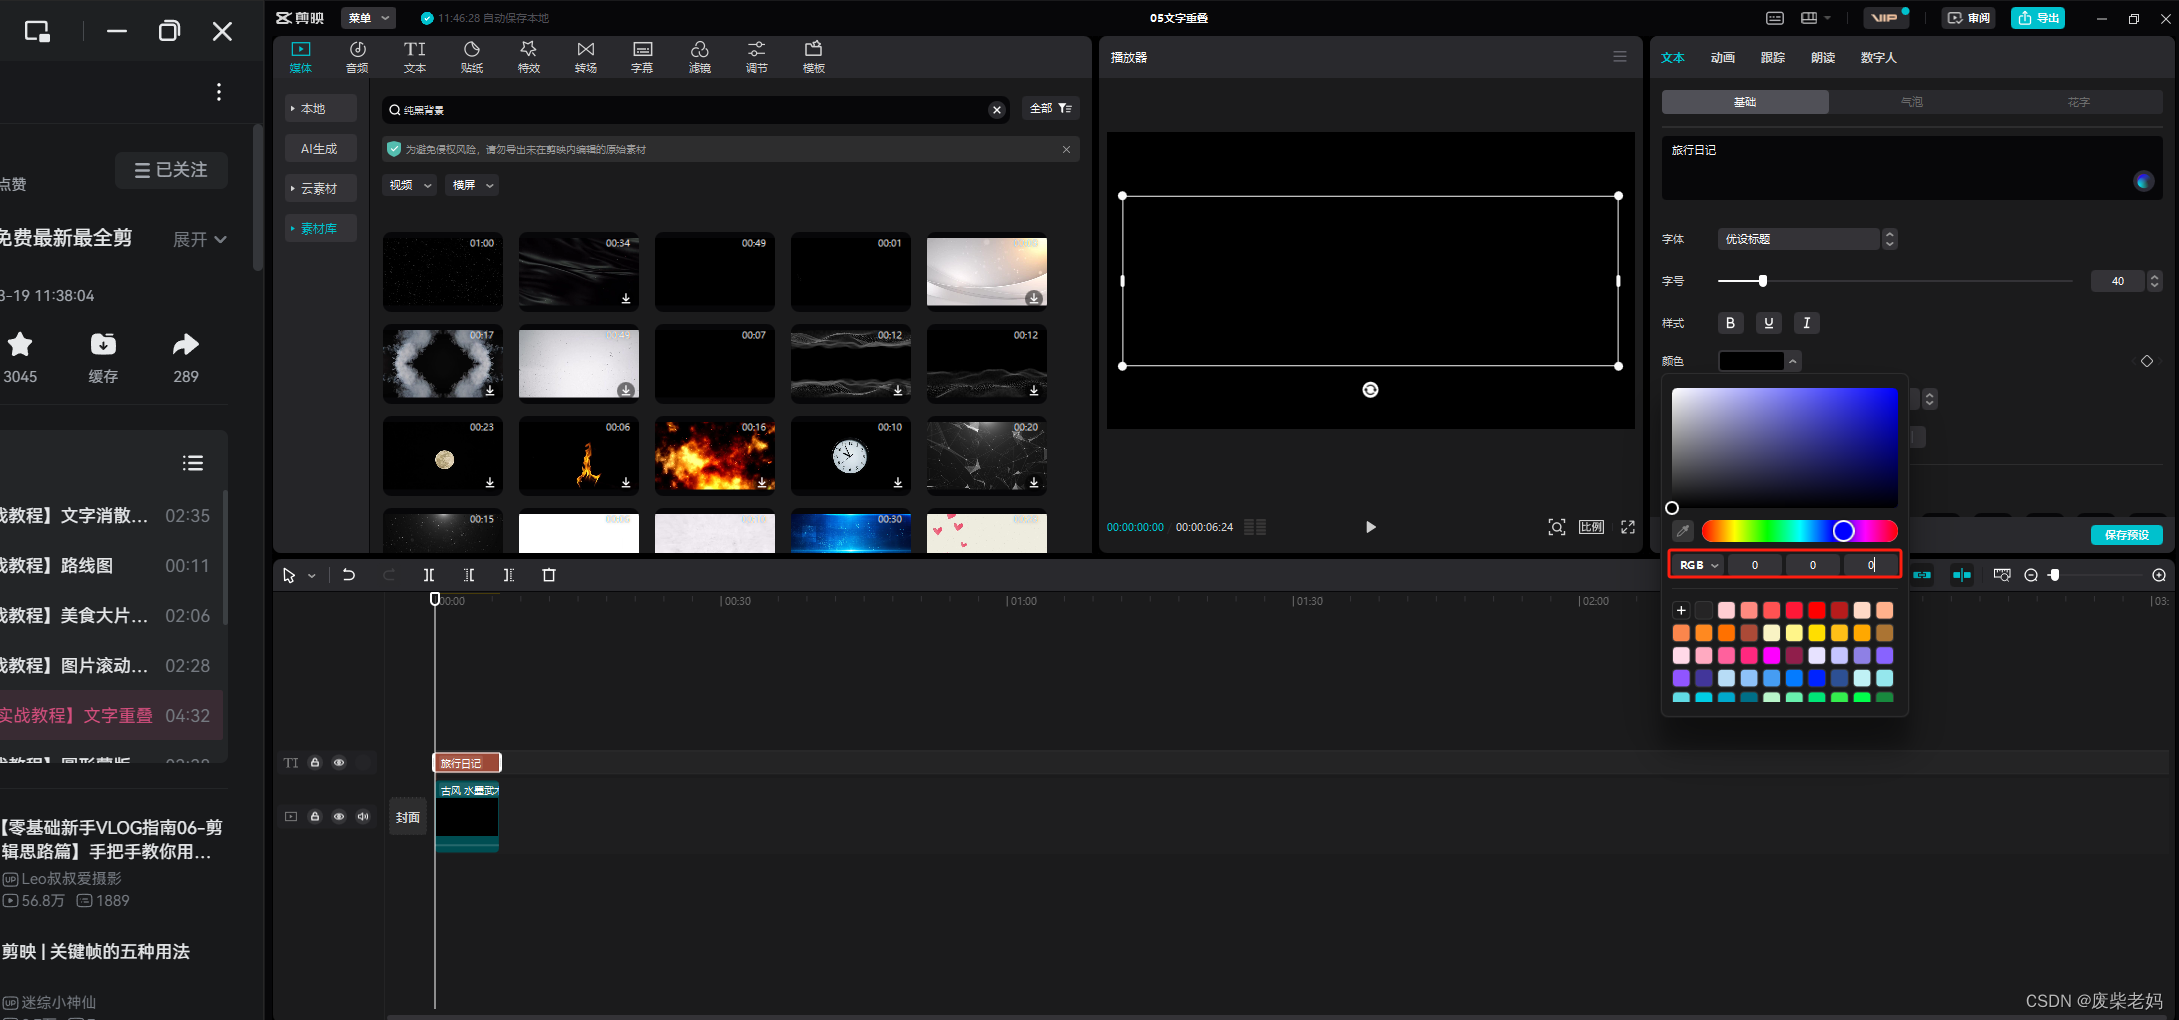
Task: Open the 视频 type filter dropdown
Action: [x=410, y=185]
